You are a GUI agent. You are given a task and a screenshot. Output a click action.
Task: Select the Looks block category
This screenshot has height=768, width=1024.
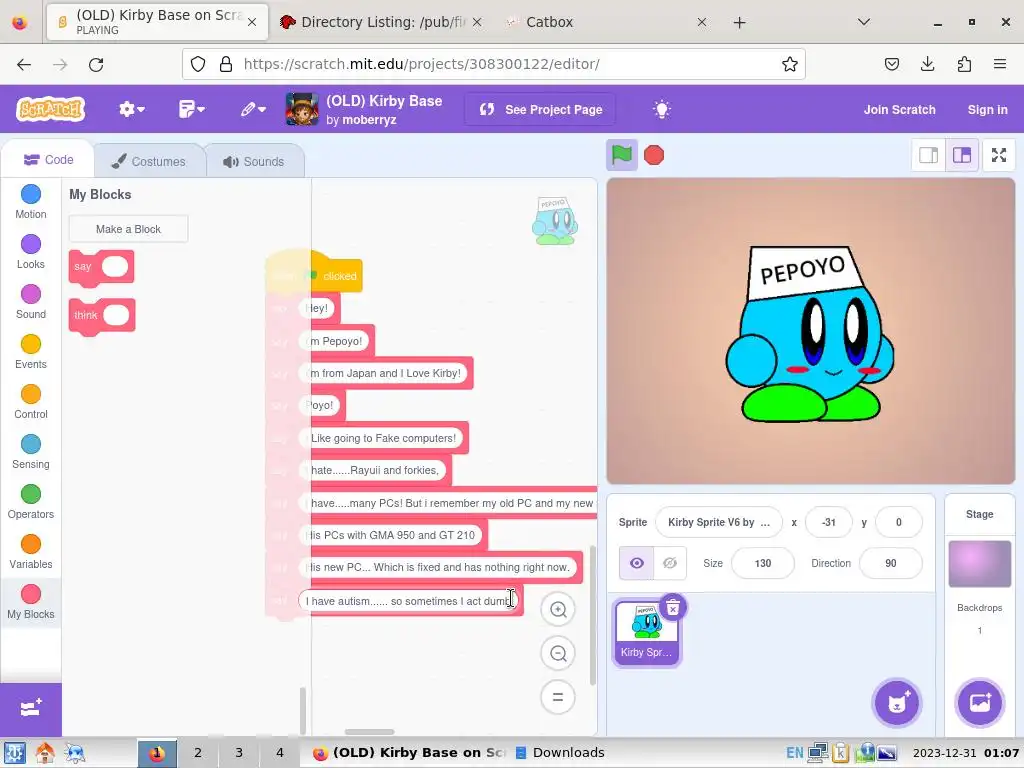[x=31, y=252]
